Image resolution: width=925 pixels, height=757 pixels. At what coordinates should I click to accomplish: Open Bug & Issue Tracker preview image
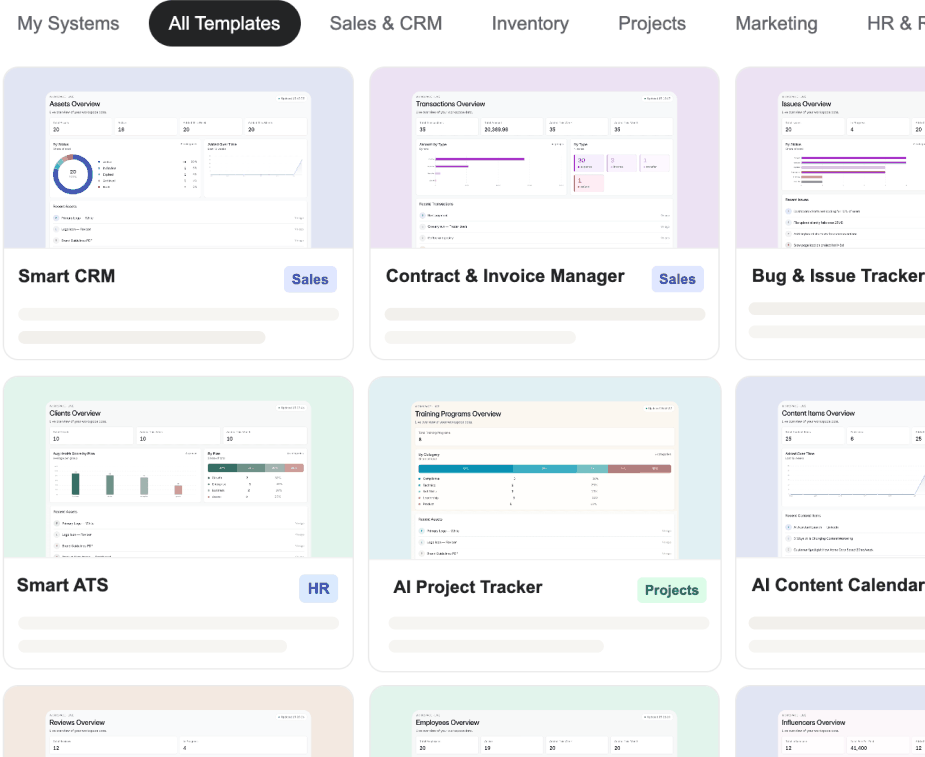pos(831,158)
